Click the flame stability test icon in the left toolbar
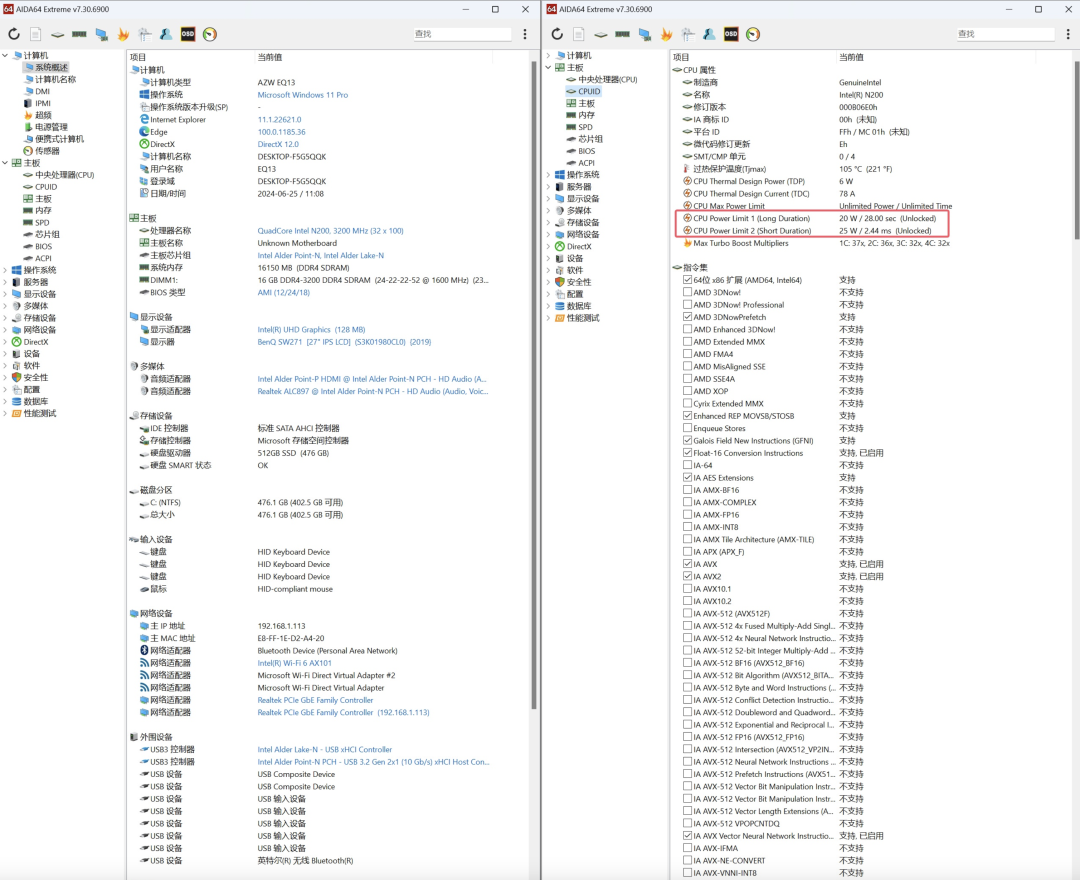1080x880 pixels. pos(123,34)
